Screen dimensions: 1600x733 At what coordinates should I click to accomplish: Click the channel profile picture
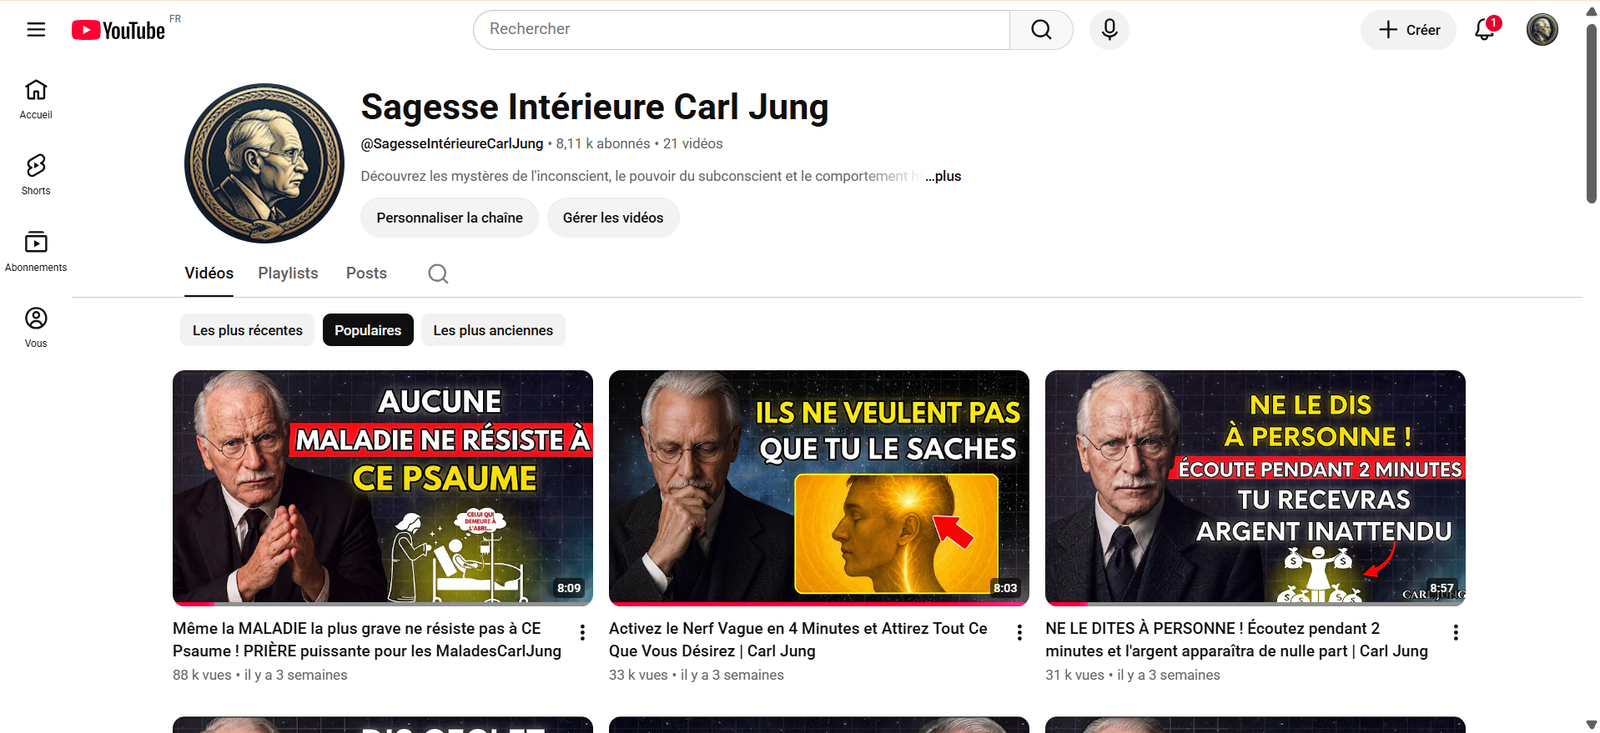click(265, 163)
